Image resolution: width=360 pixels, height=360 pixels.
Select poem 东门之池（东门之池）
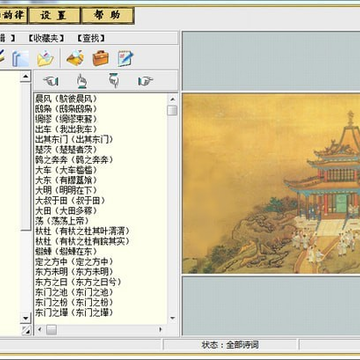[x=74, y=292]
